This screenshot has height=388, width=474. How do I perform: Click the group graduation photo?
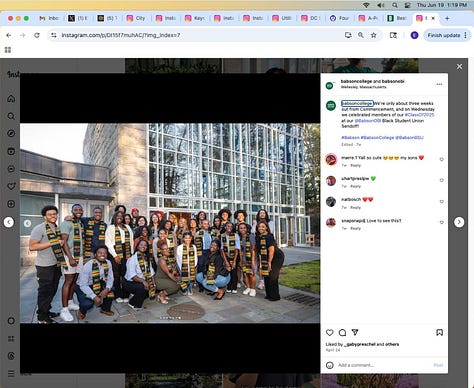tap(170, 223)
